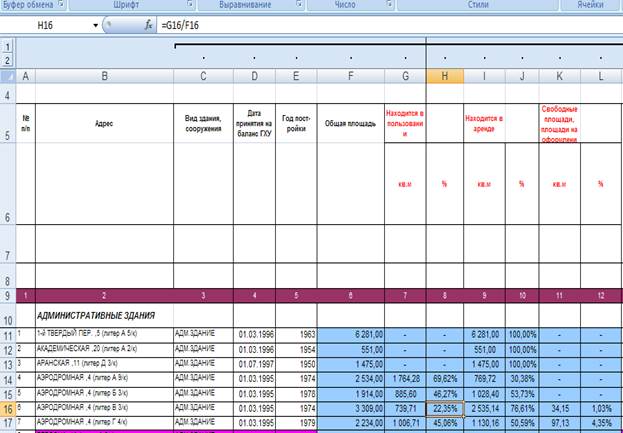
Task: Expand the outline to level 2
Action: click(x=9, y=60)
